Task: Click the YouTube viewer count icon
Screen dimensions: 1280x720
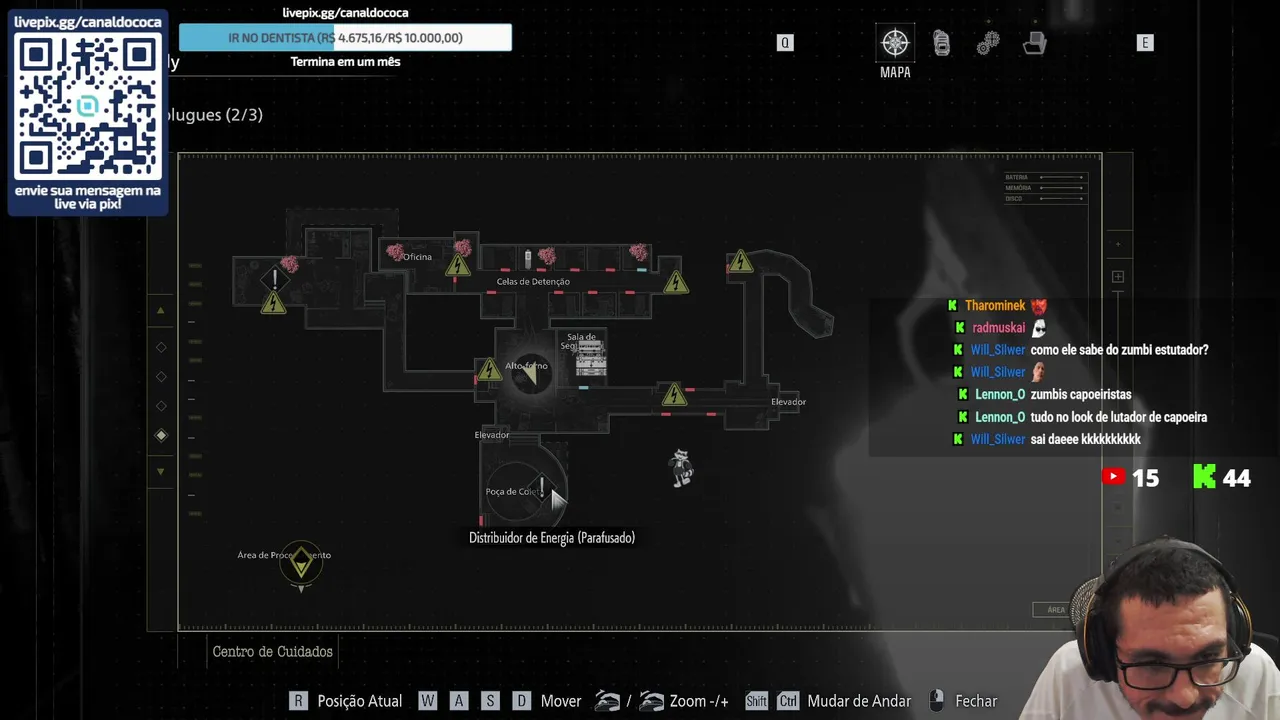Action: click(x=1113, y=477)
